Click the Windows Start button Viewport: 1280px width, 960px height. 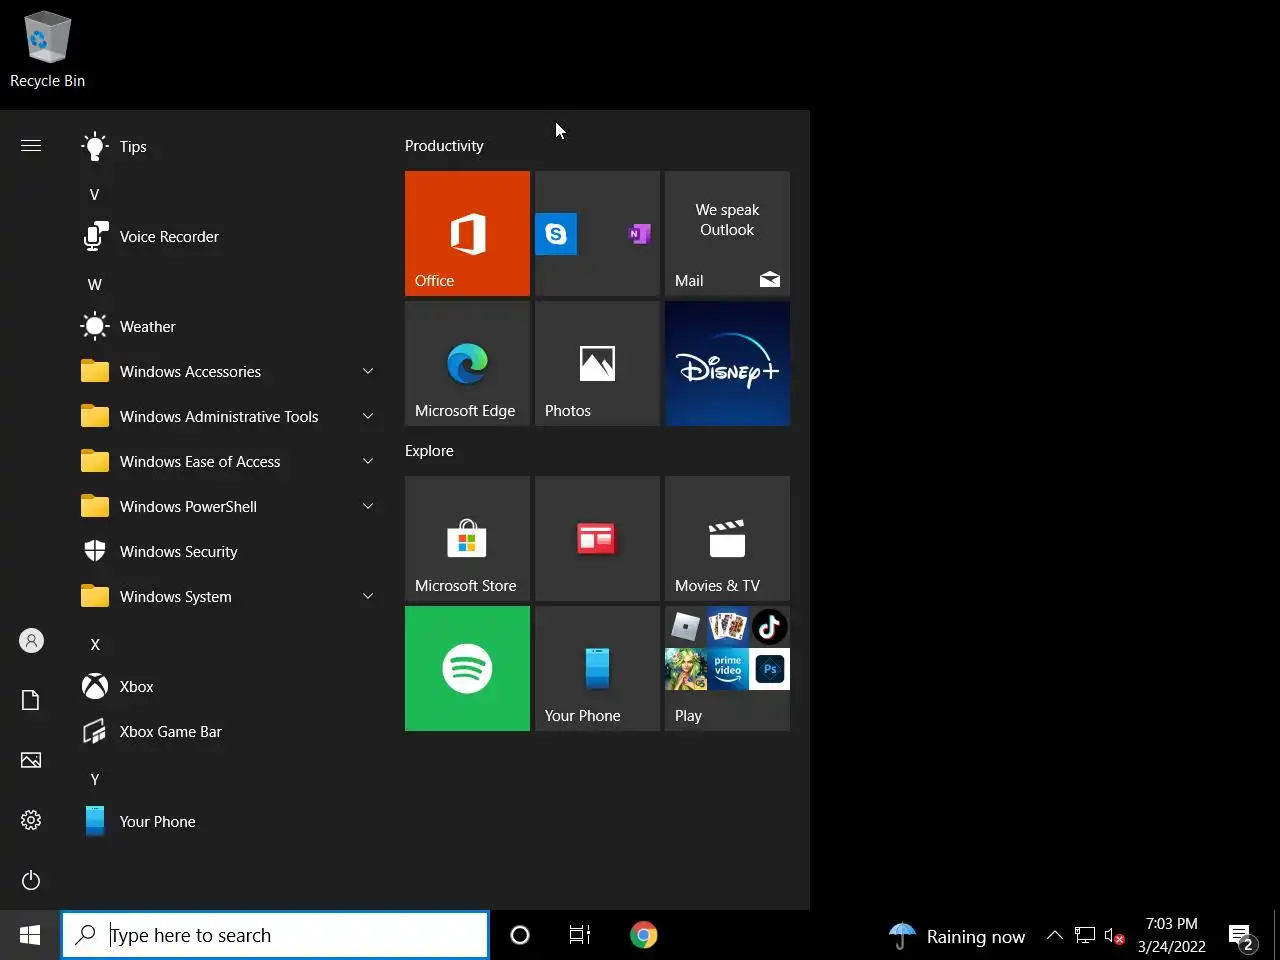[x=30, y=936]
